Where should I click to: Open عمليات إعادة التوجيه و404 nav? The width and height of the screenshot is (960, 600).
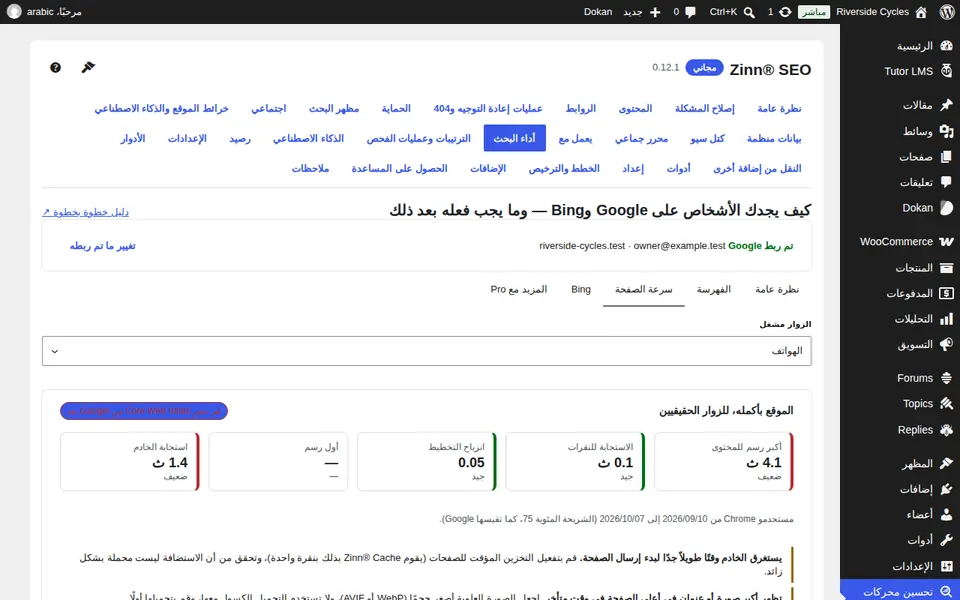coord(488,108)
